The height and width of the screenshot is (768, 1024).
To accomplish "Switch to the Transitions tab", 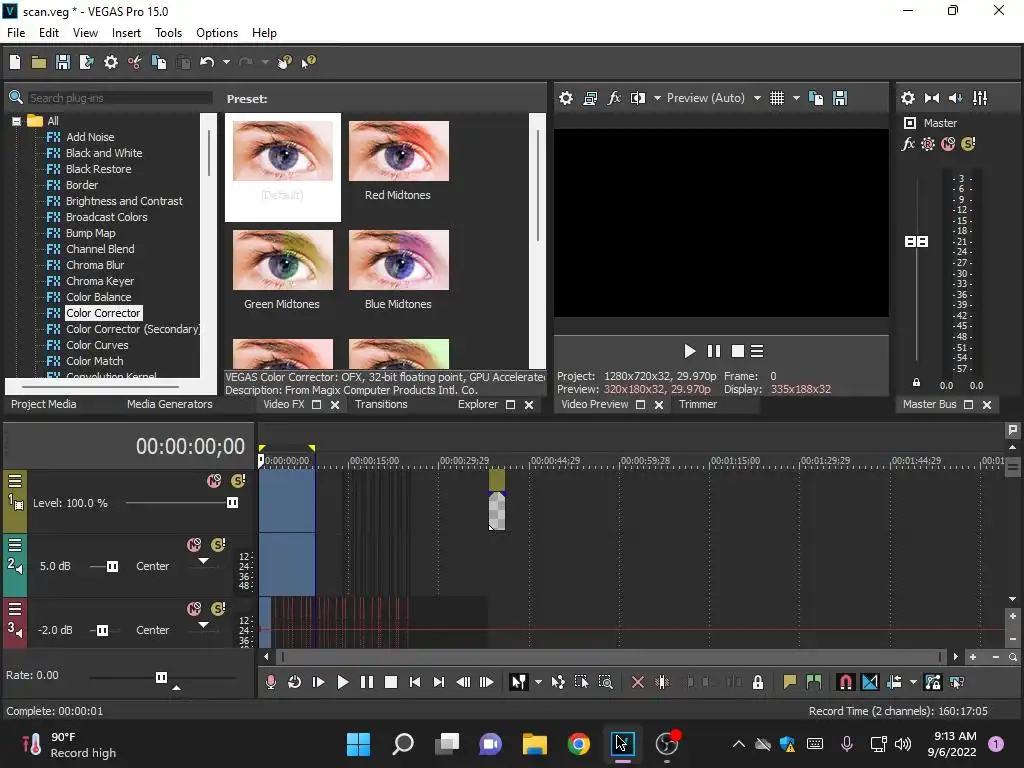I will pyautogui.click(x=381, y=404).
